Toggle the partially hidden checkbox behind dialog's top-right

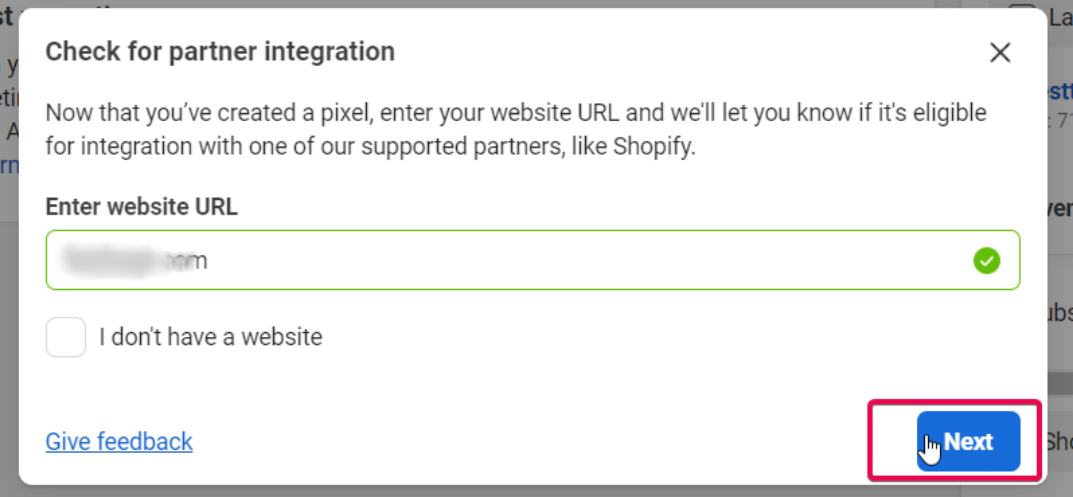(1021, 16)
